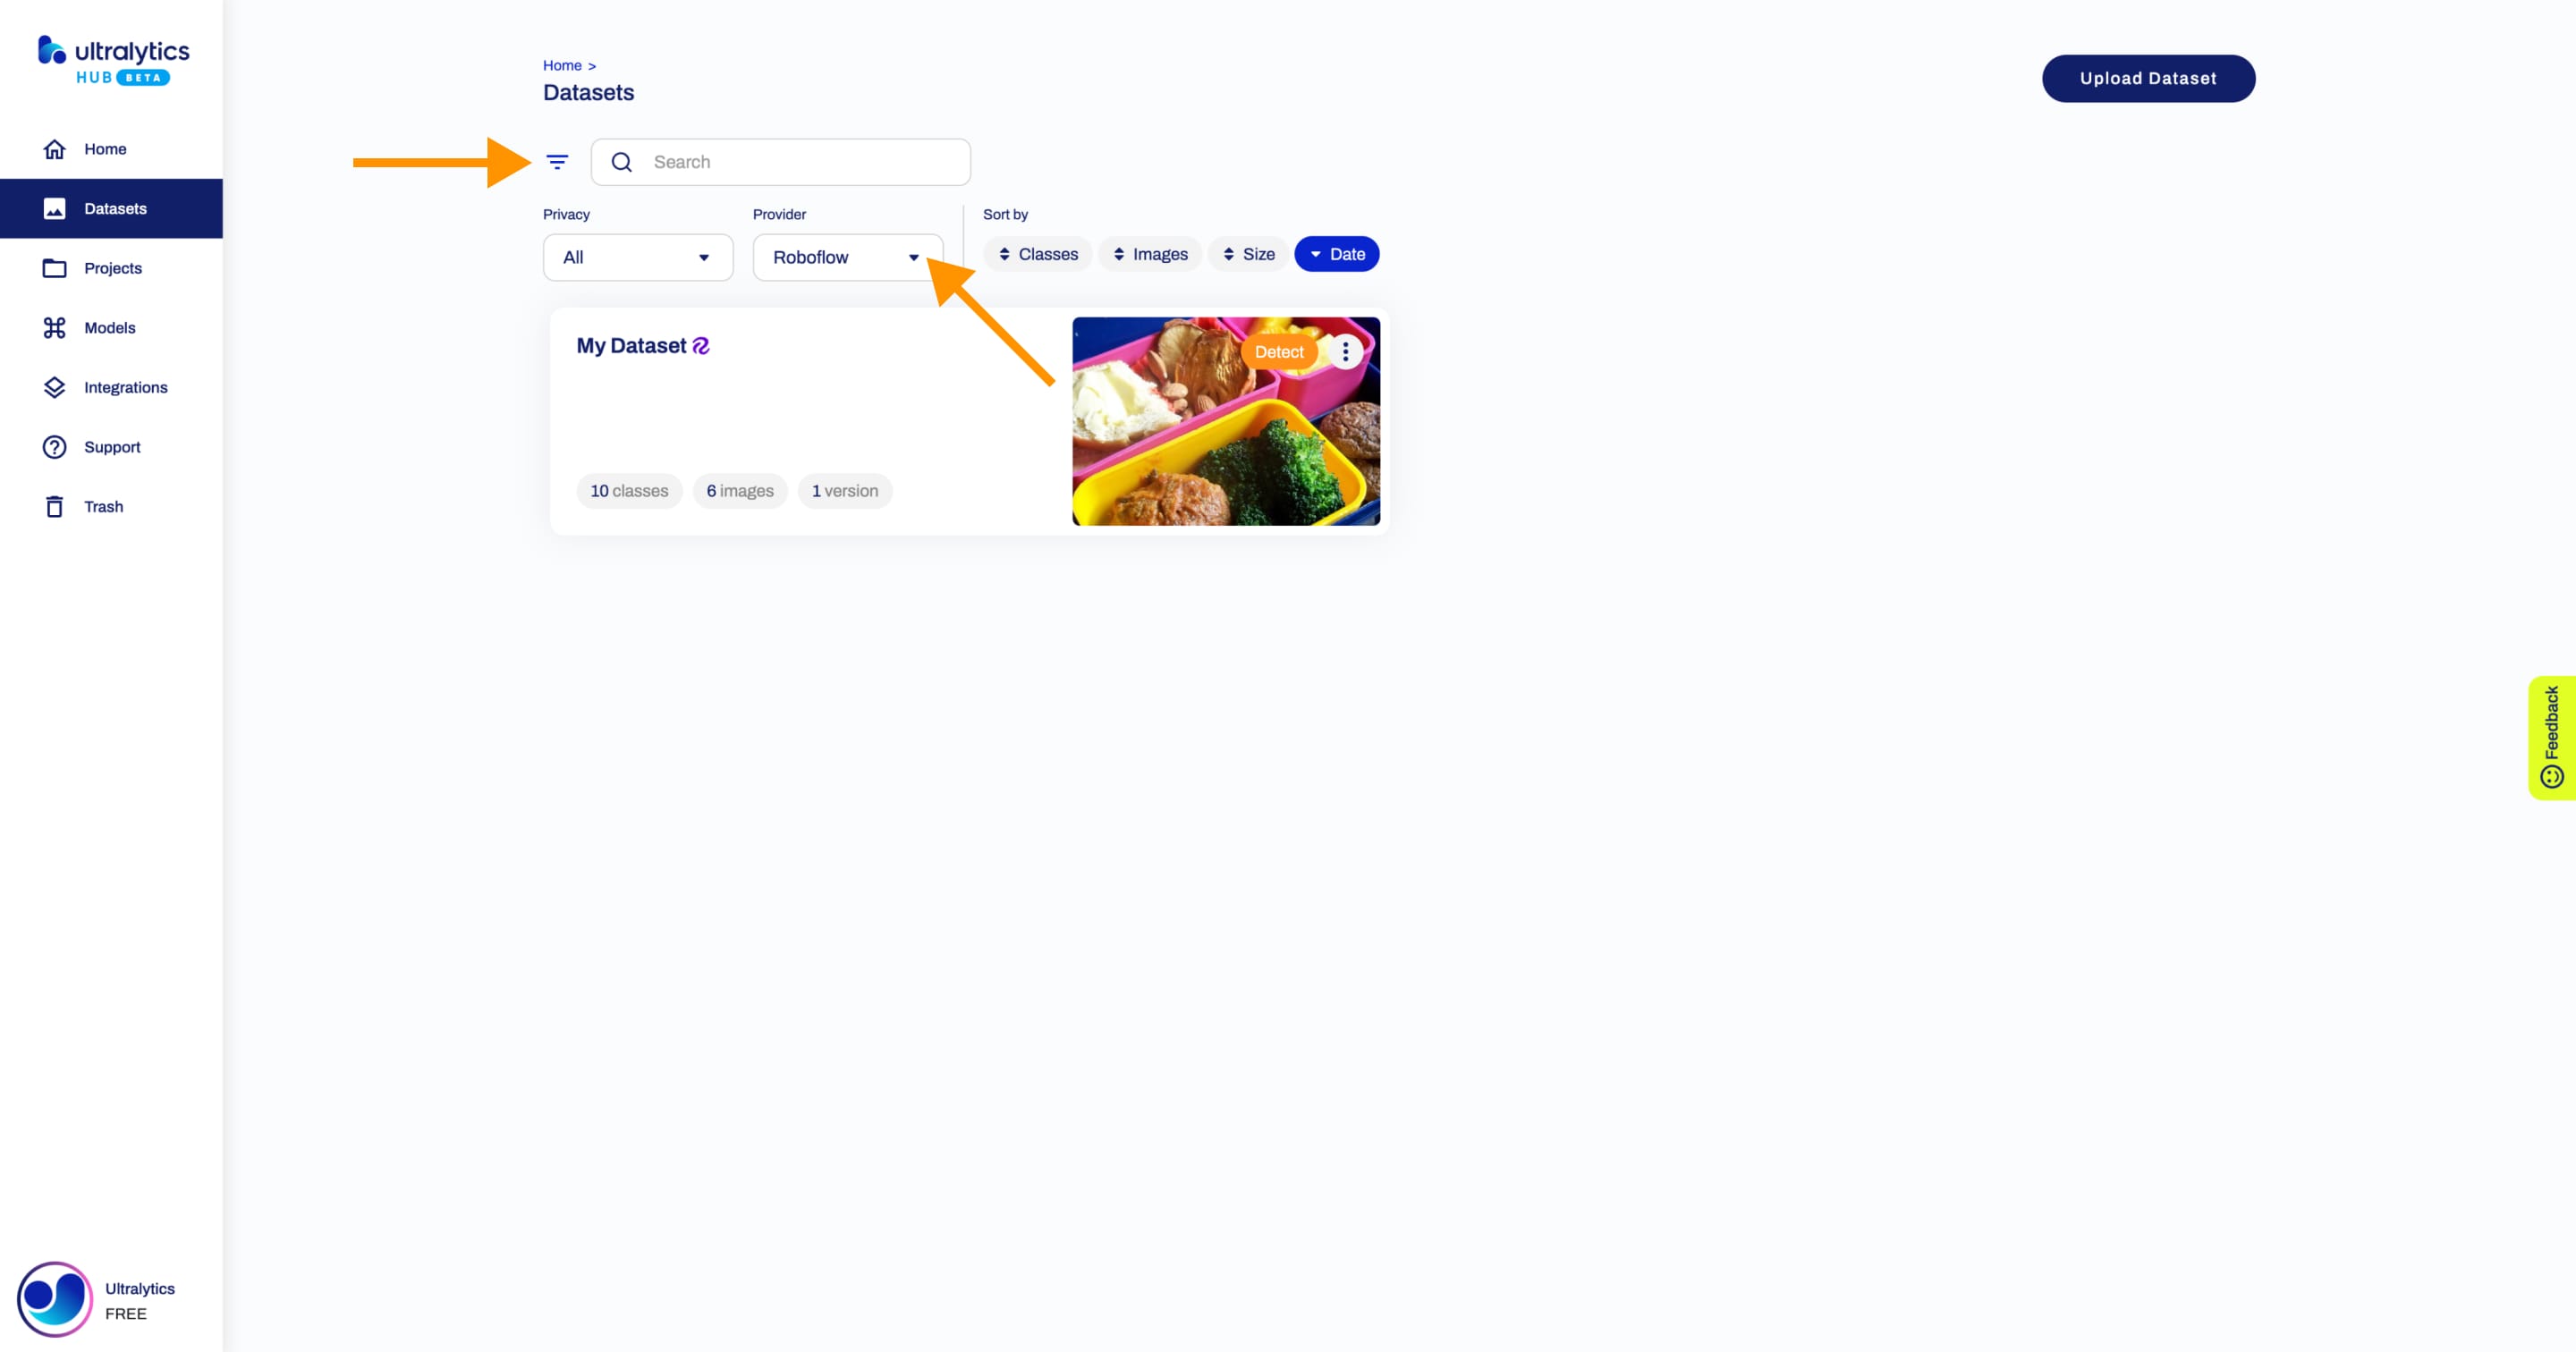Click the filter/funnel icon
The height and width of the screenshot is (1352, 2576).
coord(557,160)
